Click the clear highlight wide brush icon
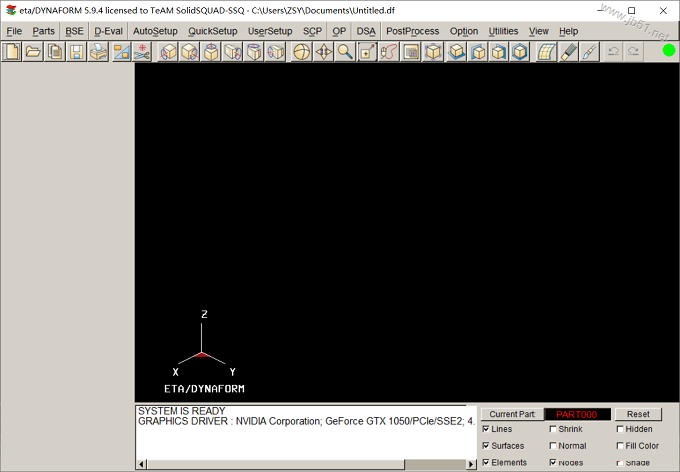 (x=569, y=52)
